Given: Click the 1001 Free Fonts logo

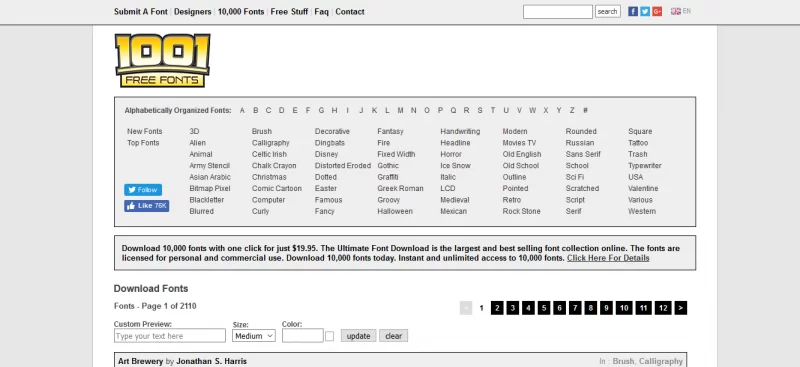Looking at the screenshot, I should [x=162, y=60].
